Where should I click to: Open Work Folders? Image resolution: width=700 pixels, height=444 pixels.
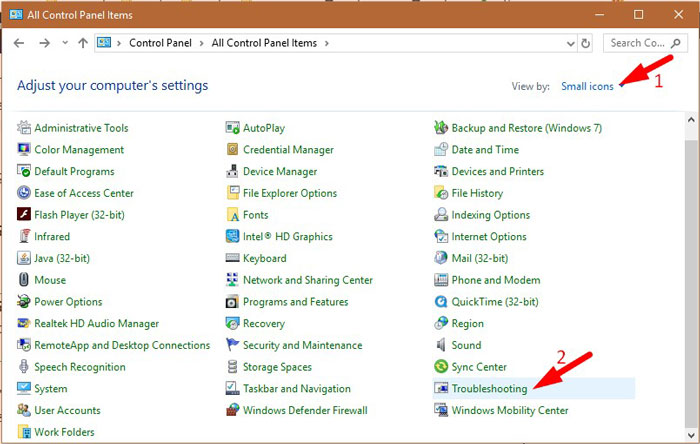click(x=64, y=432)
